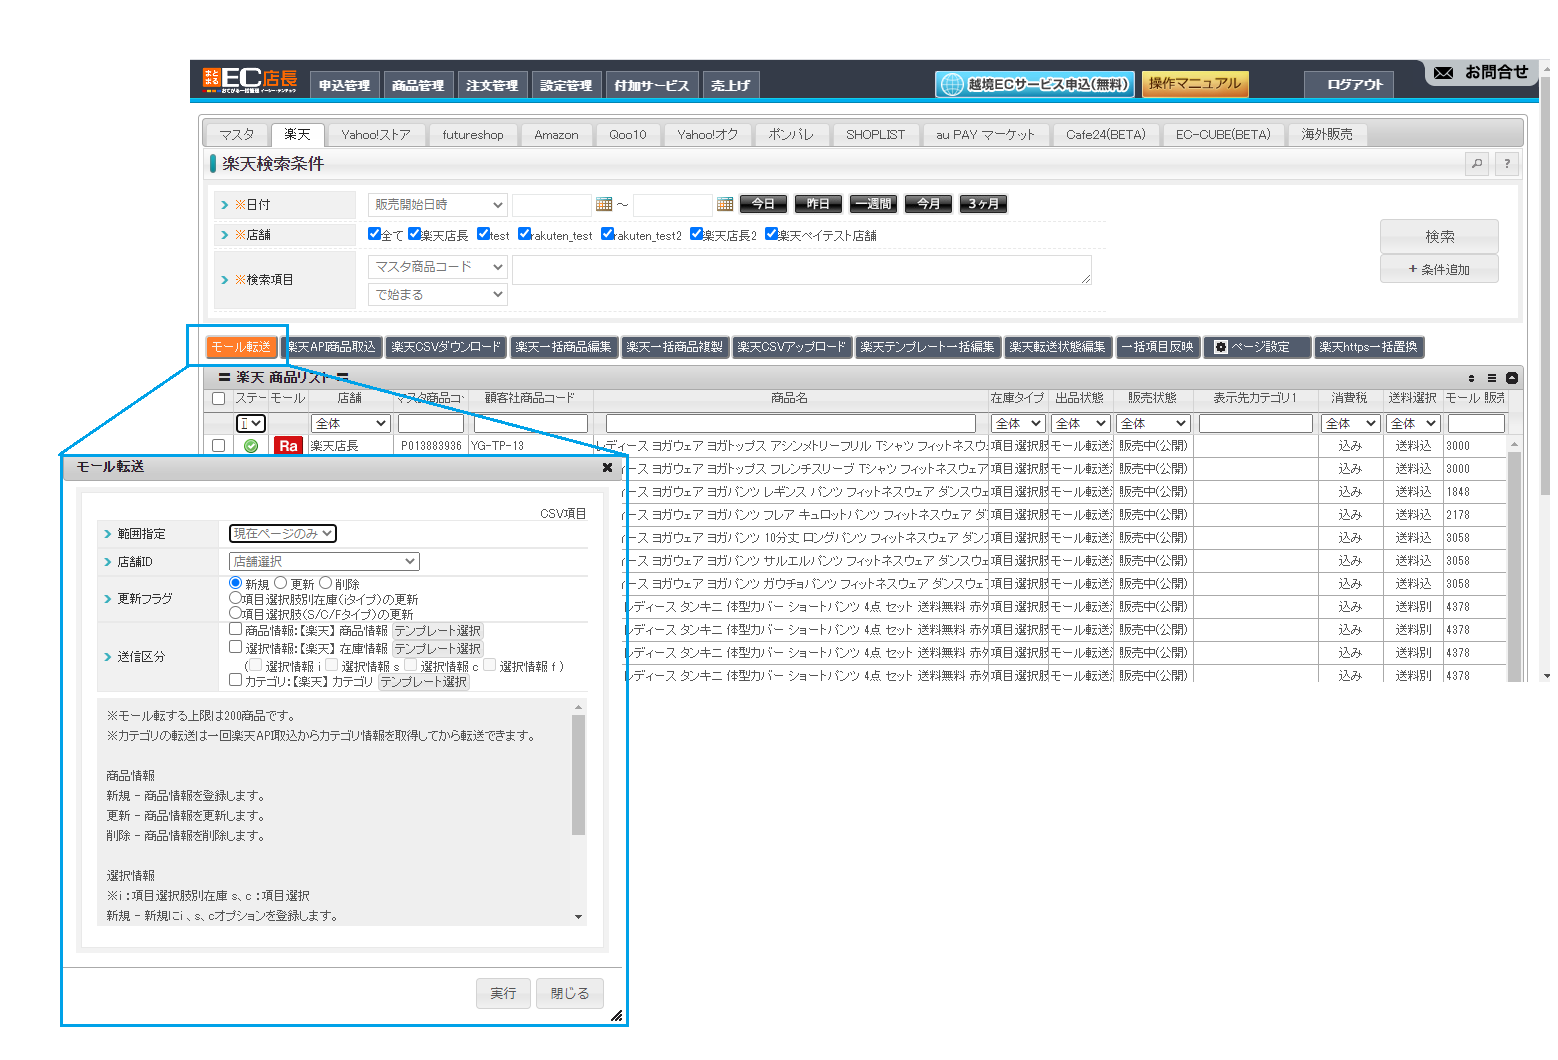Open the help question mark icon
Screen dimensions: 1558x1060
point(1507,163)
